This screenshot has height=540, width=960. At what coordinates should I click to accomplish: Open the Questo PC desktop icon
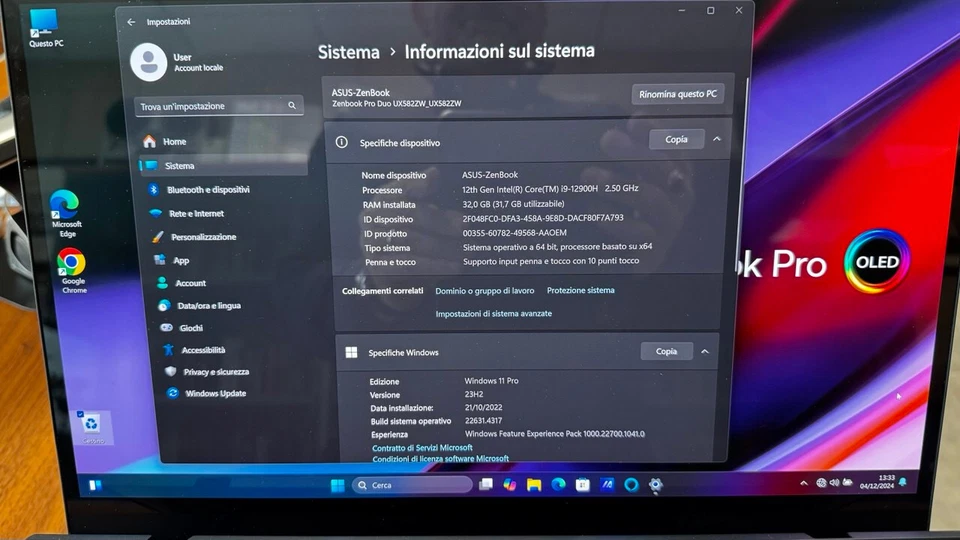pos(44,28)
